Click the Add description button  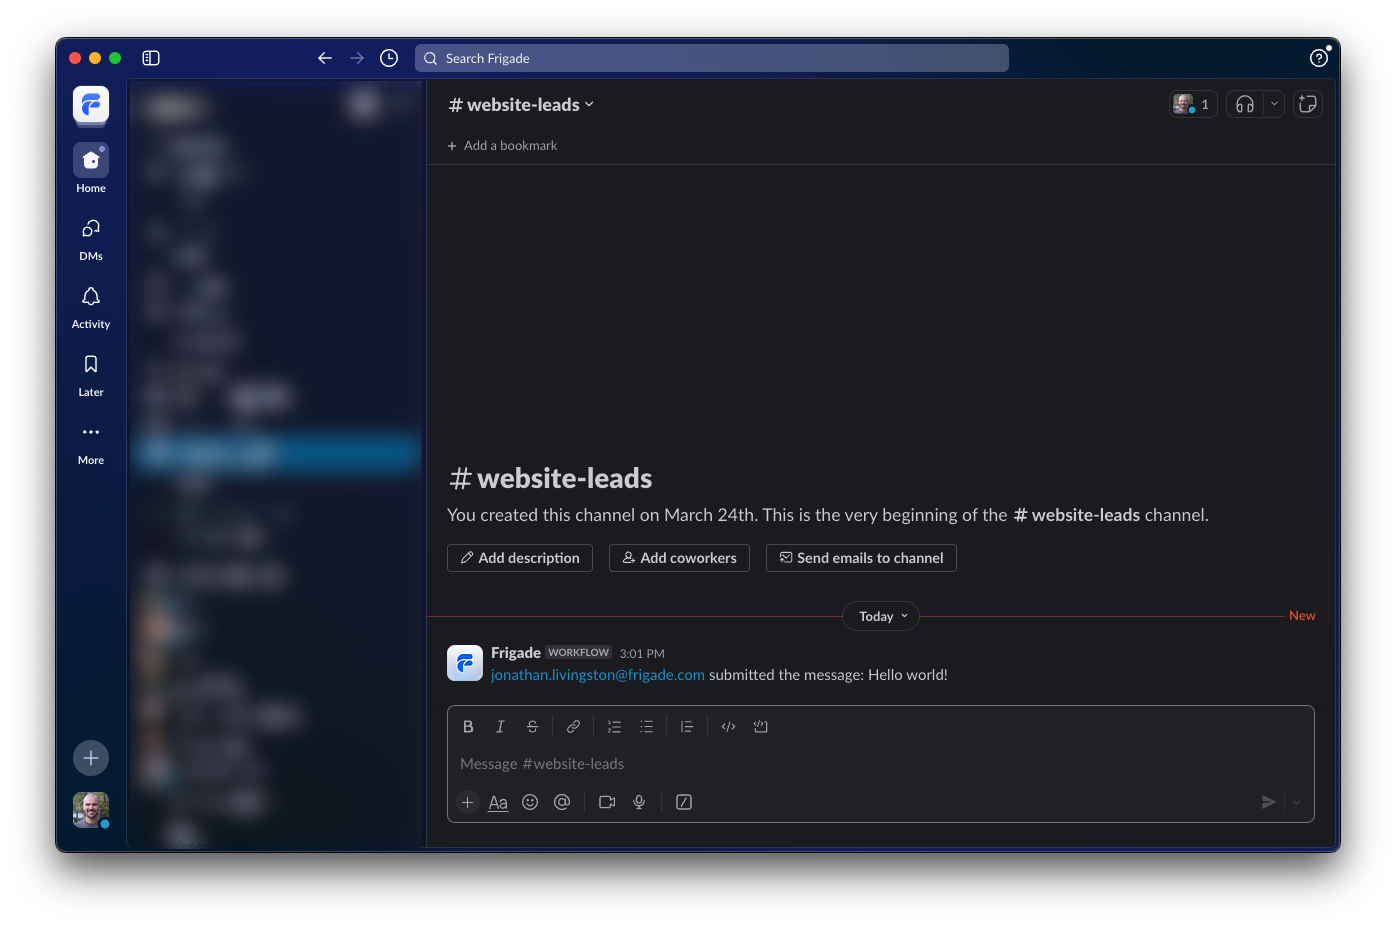[x=520, y=558]
